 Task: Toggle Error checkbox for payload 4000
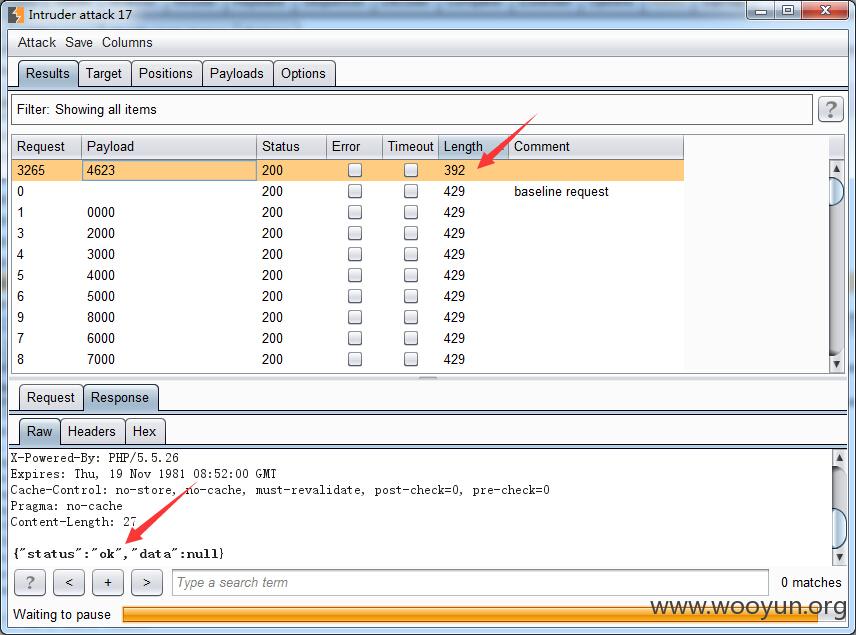355,275
